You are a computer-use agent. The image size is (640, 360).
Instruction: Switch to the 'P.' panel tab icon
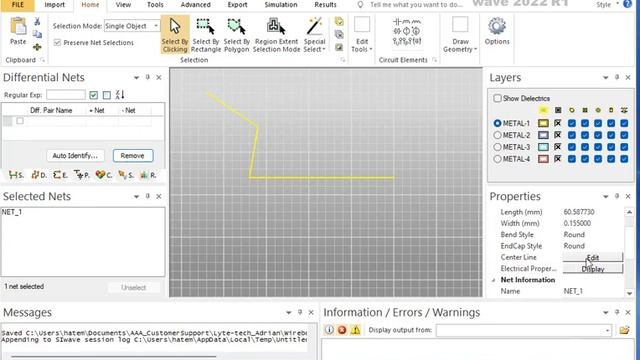[x=82, y=175]
